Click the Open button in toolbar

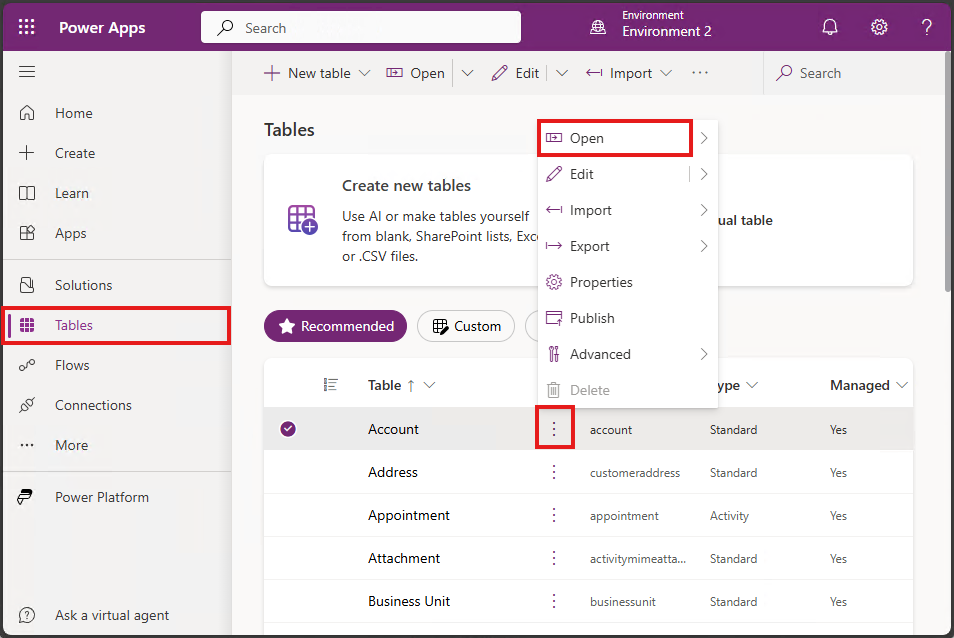tap(416, 74)
